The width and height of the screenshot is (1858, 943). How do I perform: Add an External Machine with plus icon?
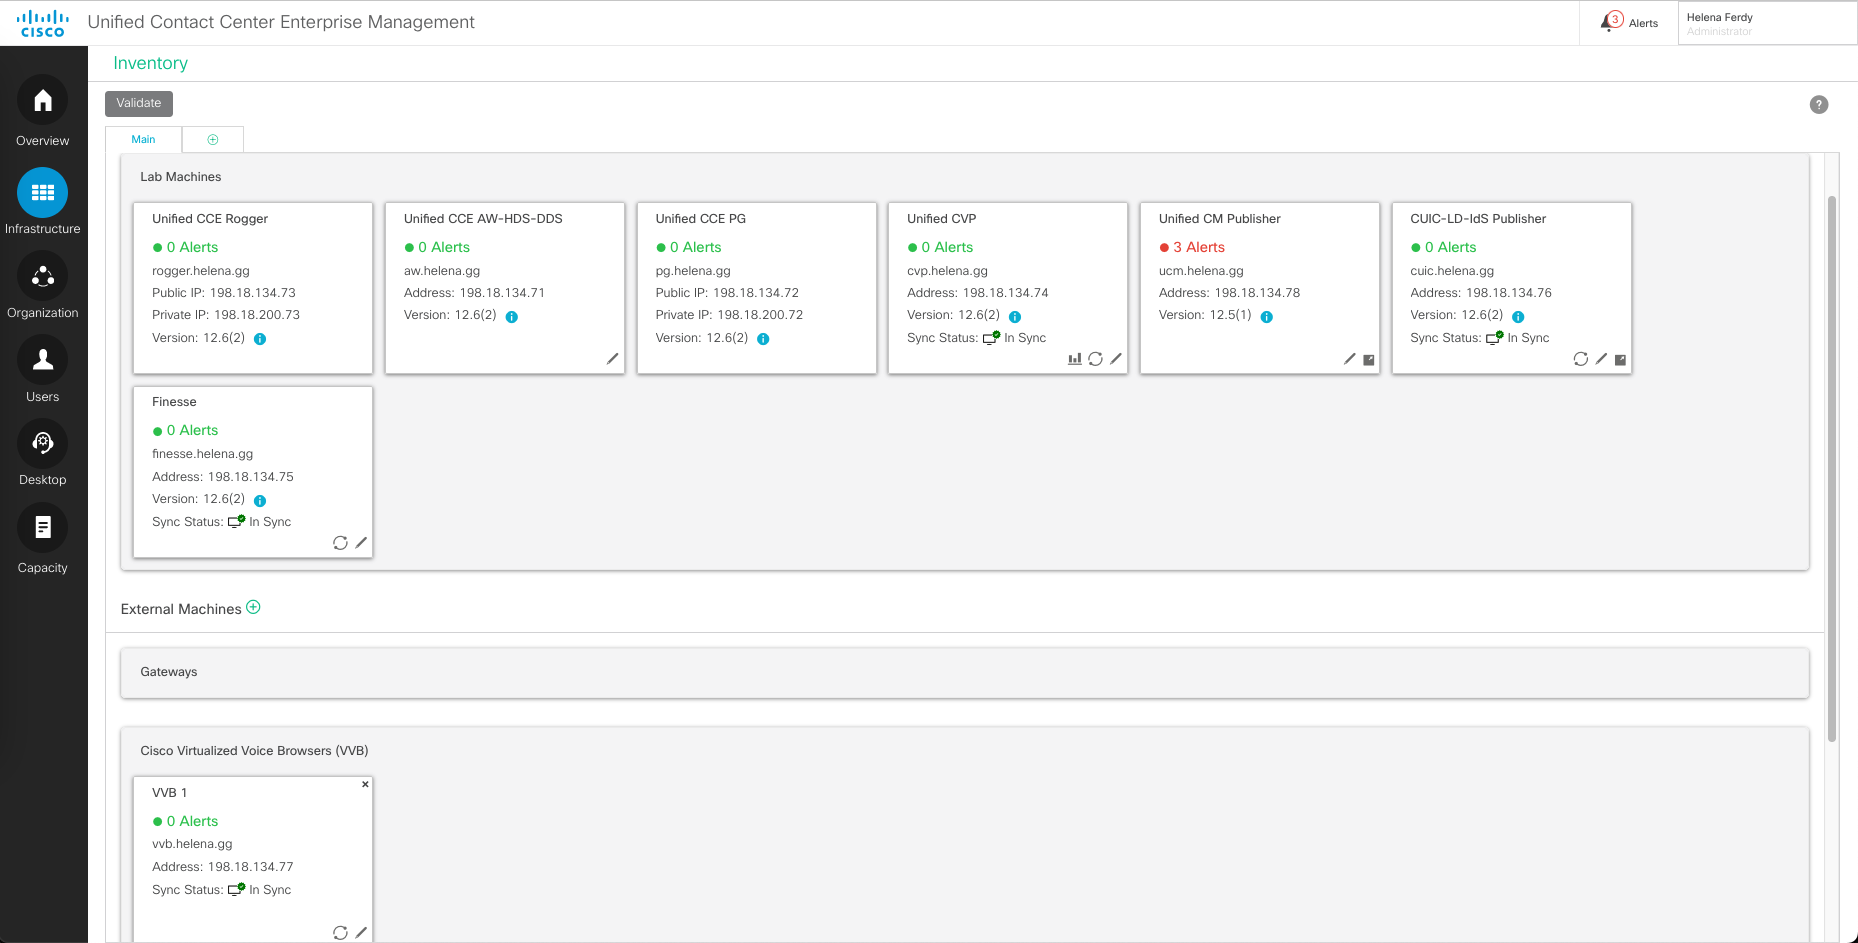pos(254,607)
